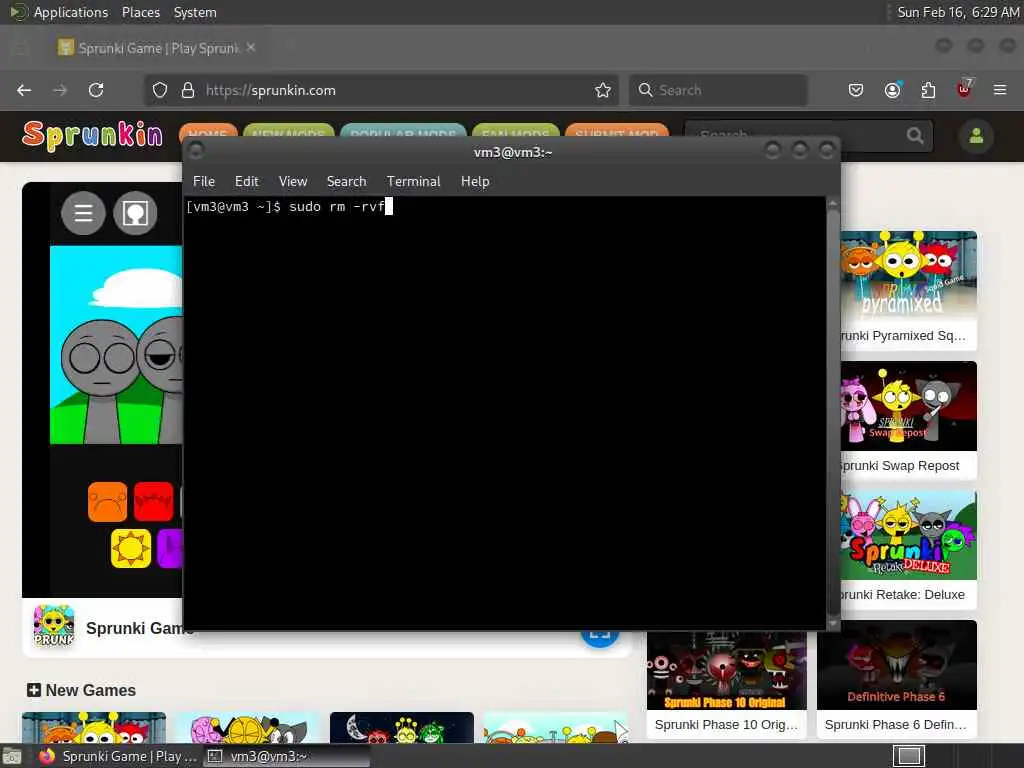The height and width of the screenshot is (768, 1024).
Task: Click the clock showing Sun Feb 16
Action: coord(957,12)
